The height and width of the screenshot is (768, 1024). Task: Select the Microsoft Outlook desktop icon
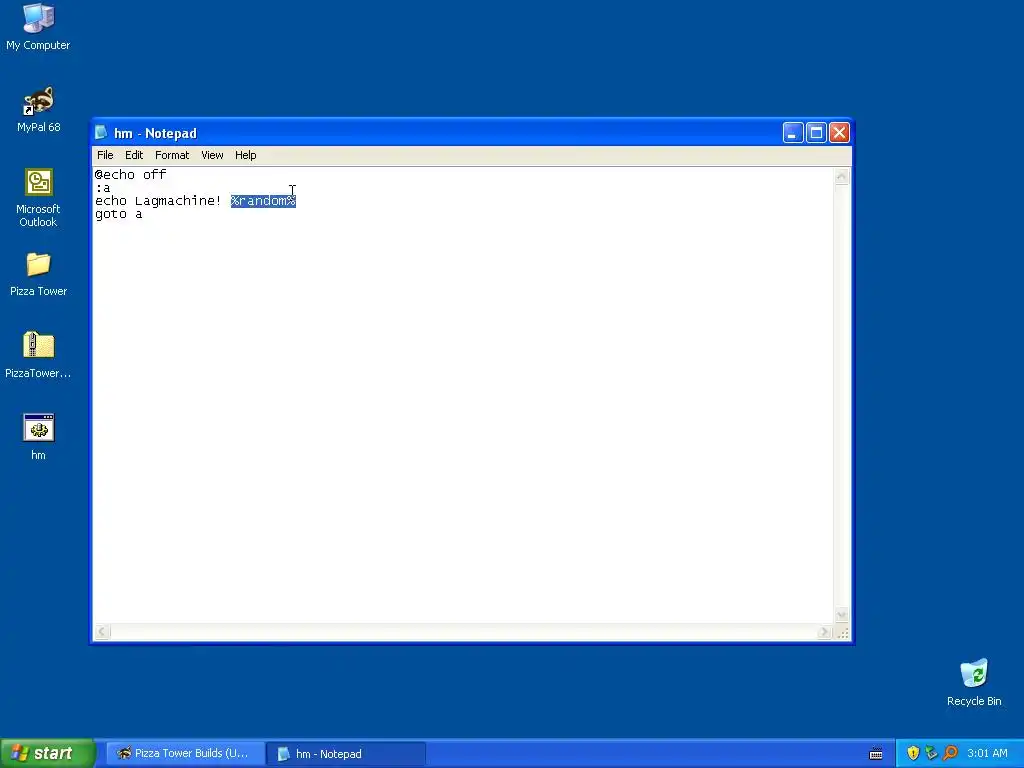[39, 198]
